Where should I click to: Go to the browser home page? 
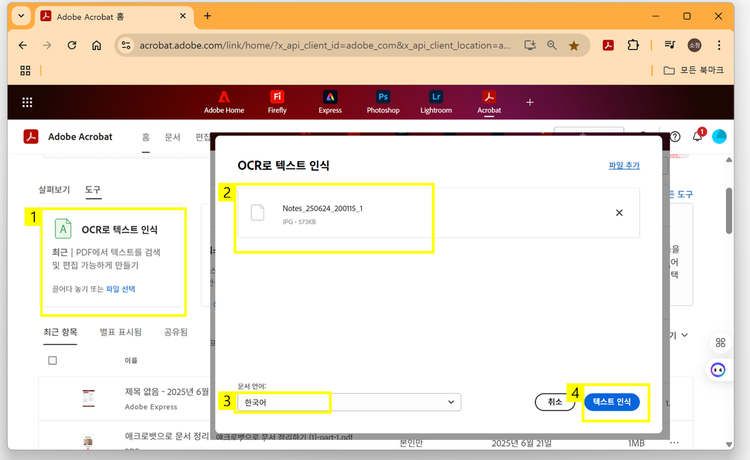point(97,45)
